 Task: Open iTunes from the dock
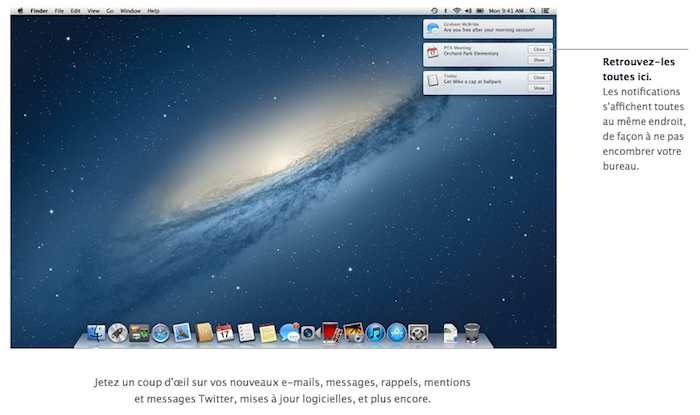[x=376, y=332]
